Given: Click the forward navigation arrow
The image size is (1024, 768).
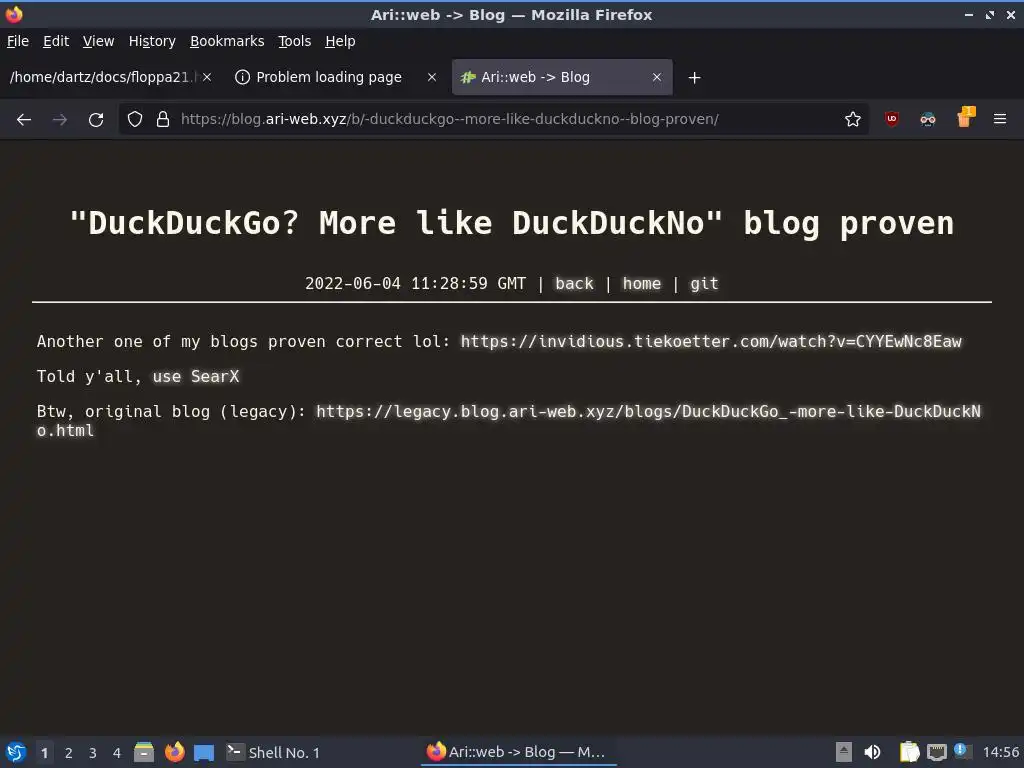Looking at the screenshot, I should [x=59, y=120].
